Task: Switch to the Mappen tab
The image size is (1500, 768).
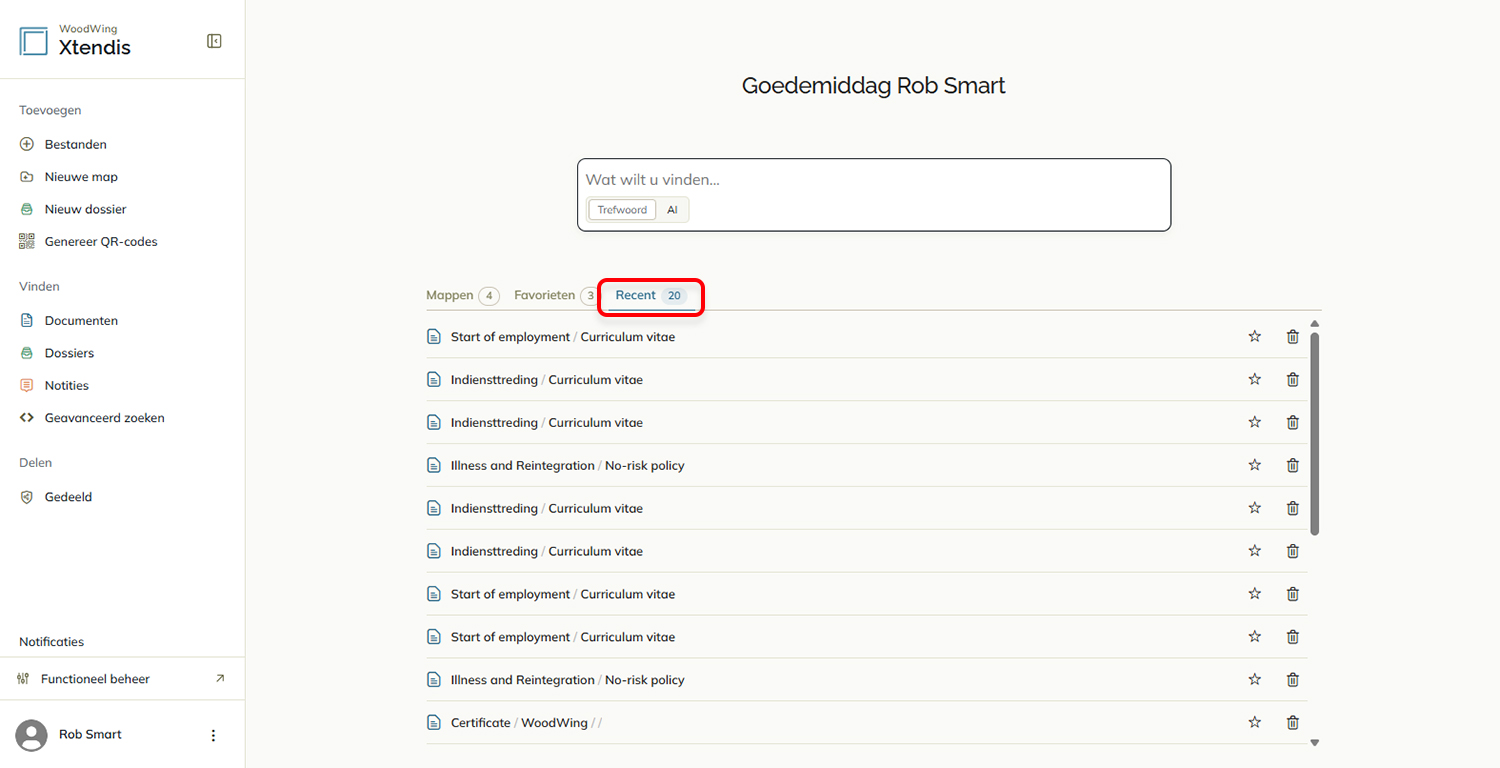Action: [x=462, y=295]
